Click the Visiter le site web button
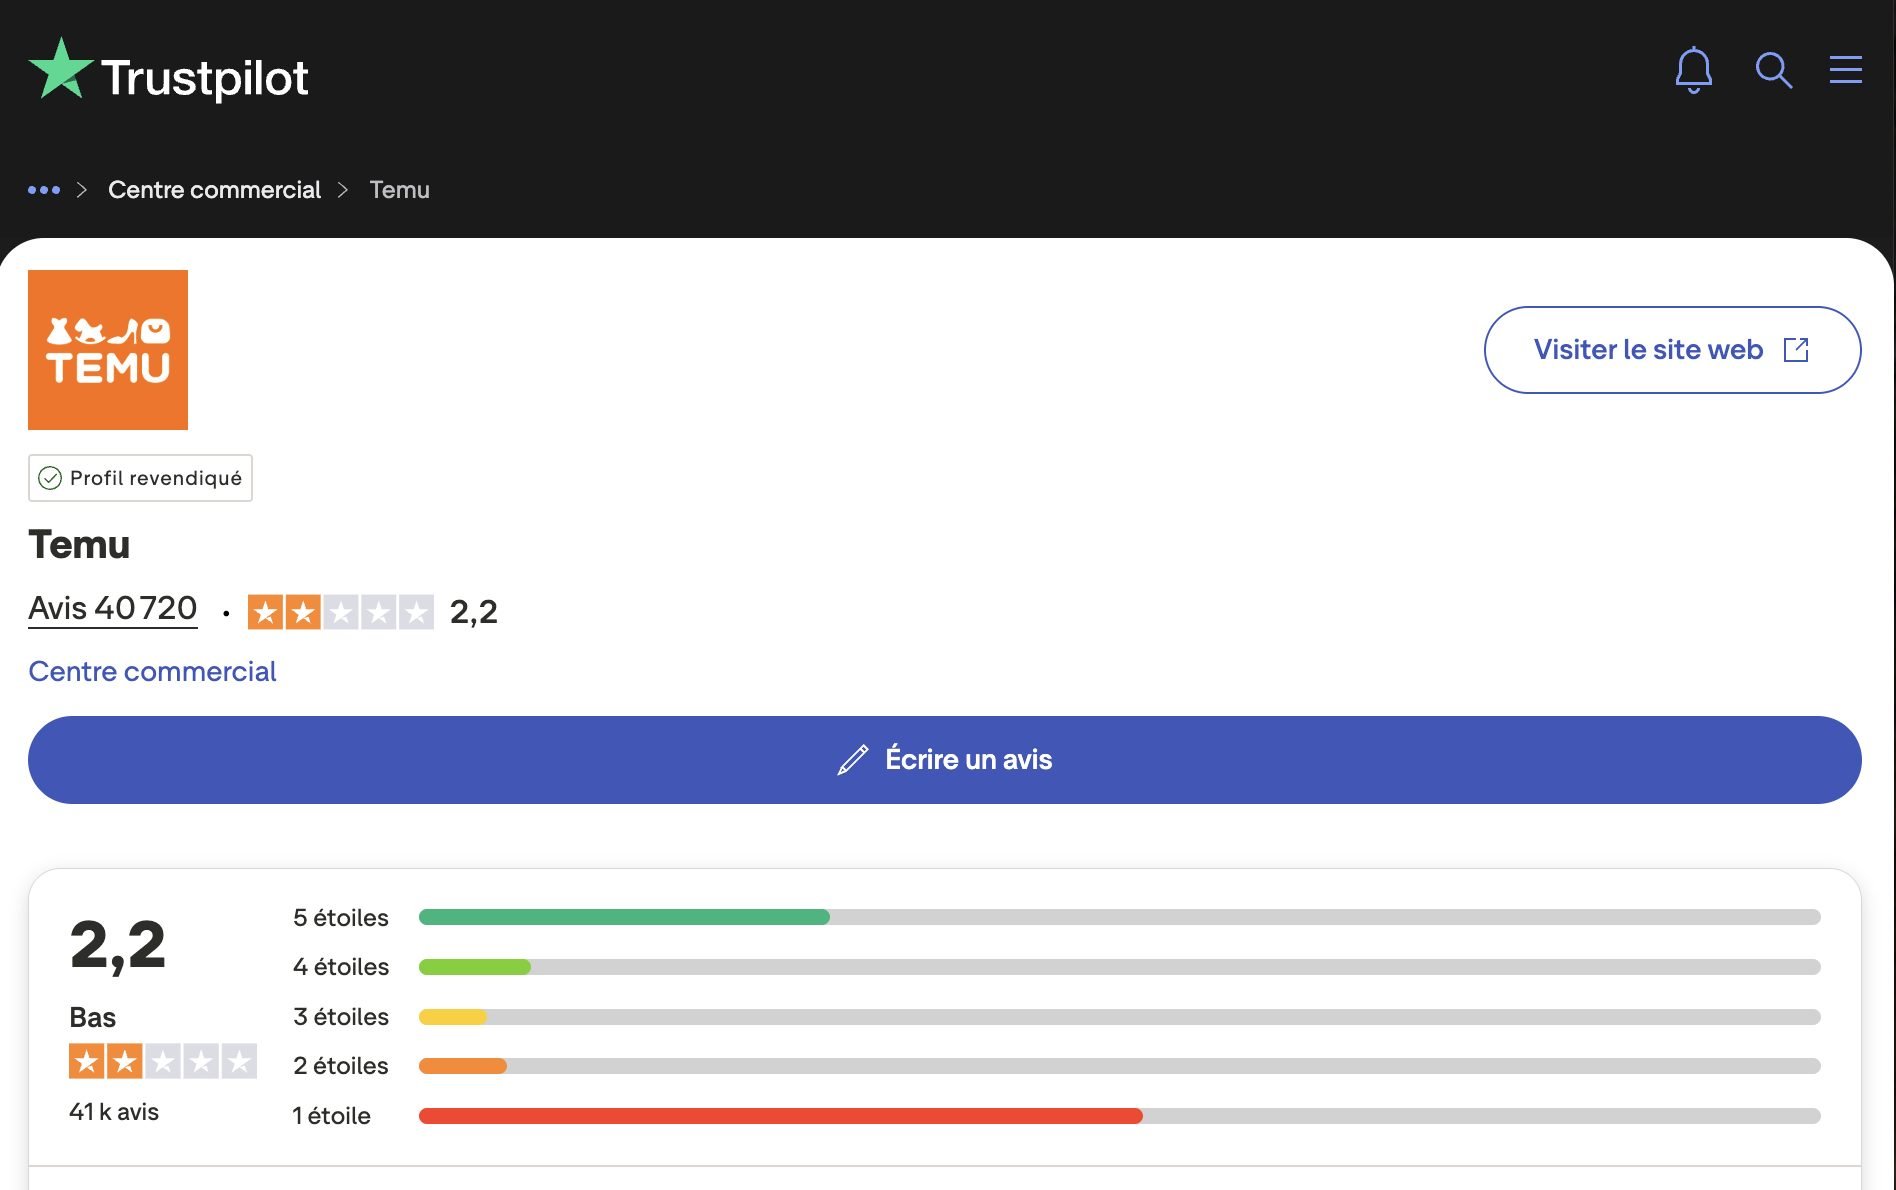 pos(1672,350)
